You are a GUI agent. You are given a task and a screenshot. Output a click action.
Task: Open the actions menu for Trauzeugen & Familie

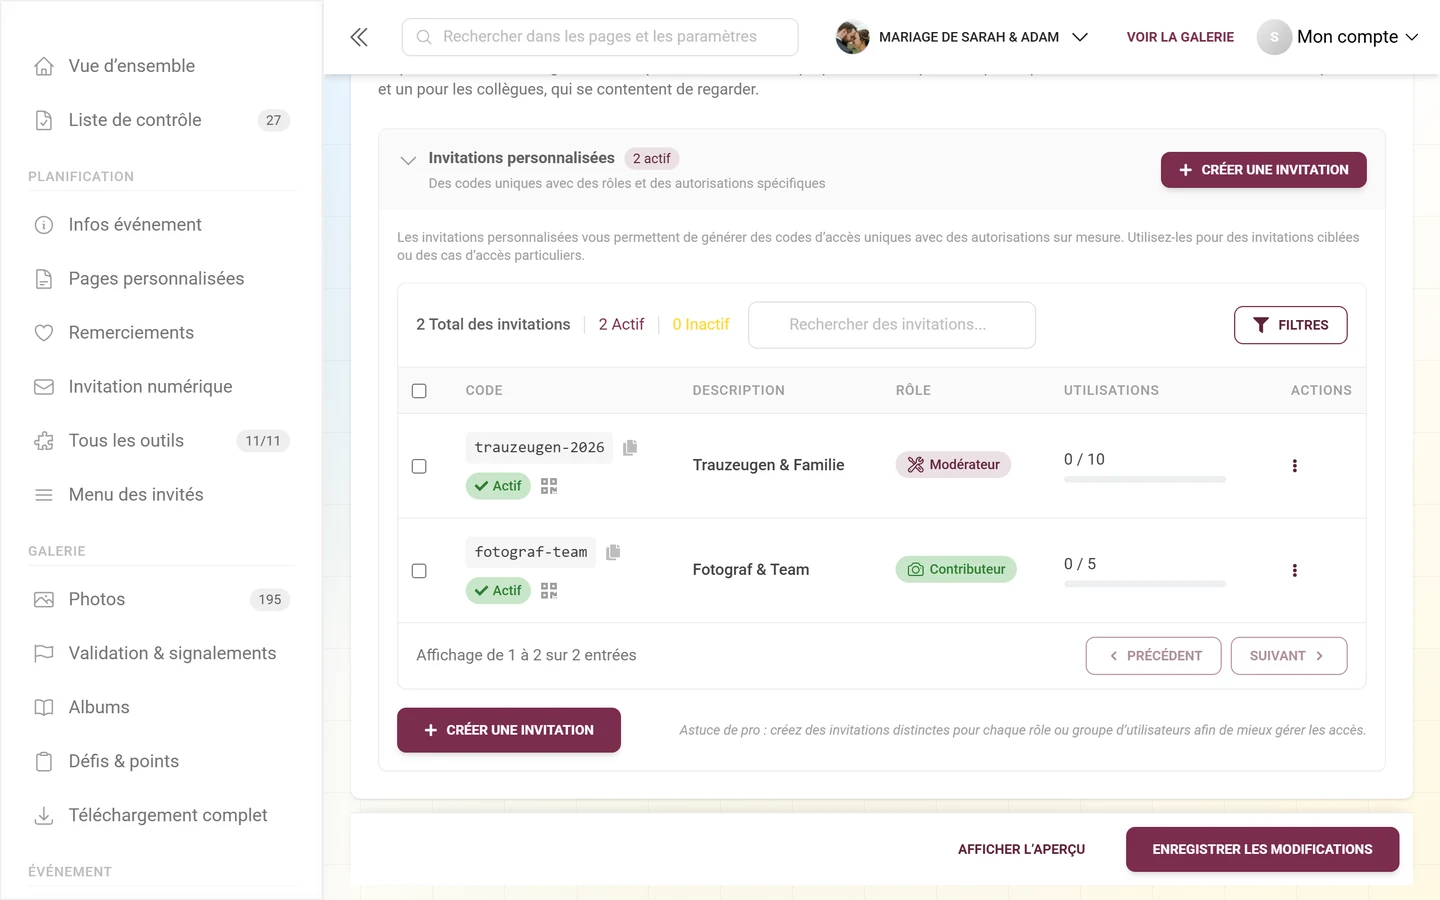[x=1294, y=466]
